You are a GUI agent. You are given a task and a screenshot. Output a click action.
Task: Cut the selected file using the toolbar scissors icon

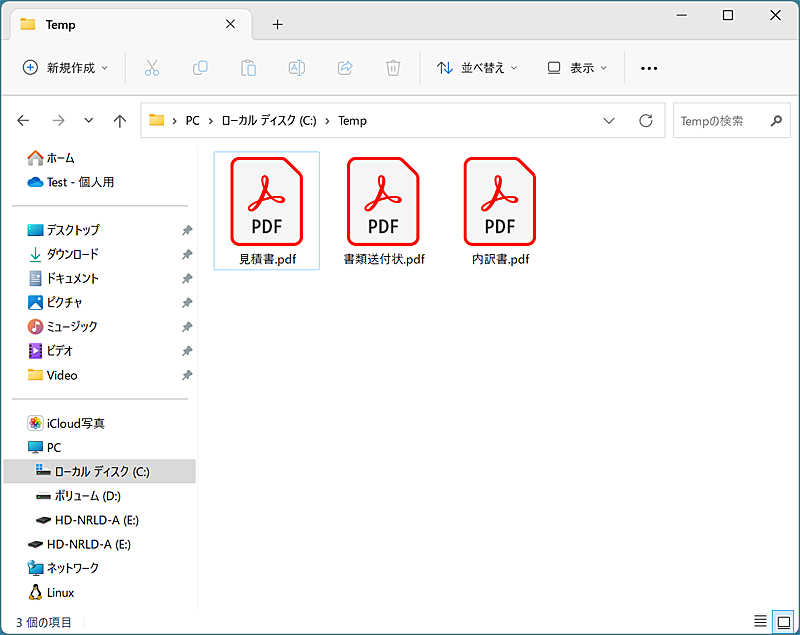tap(152, 68)
